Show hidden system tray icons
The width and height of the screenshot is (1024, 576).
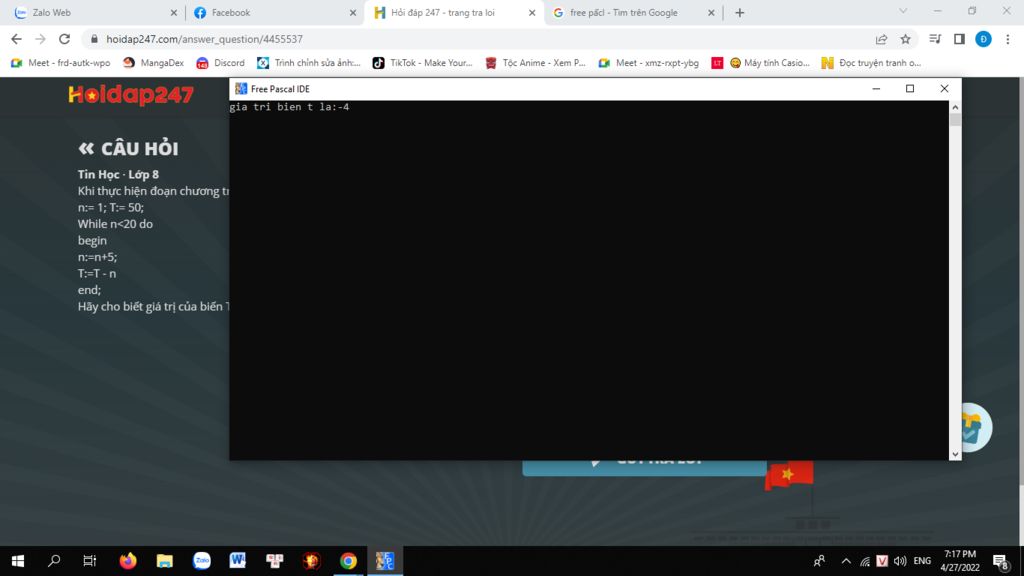[x=846, y=561]
